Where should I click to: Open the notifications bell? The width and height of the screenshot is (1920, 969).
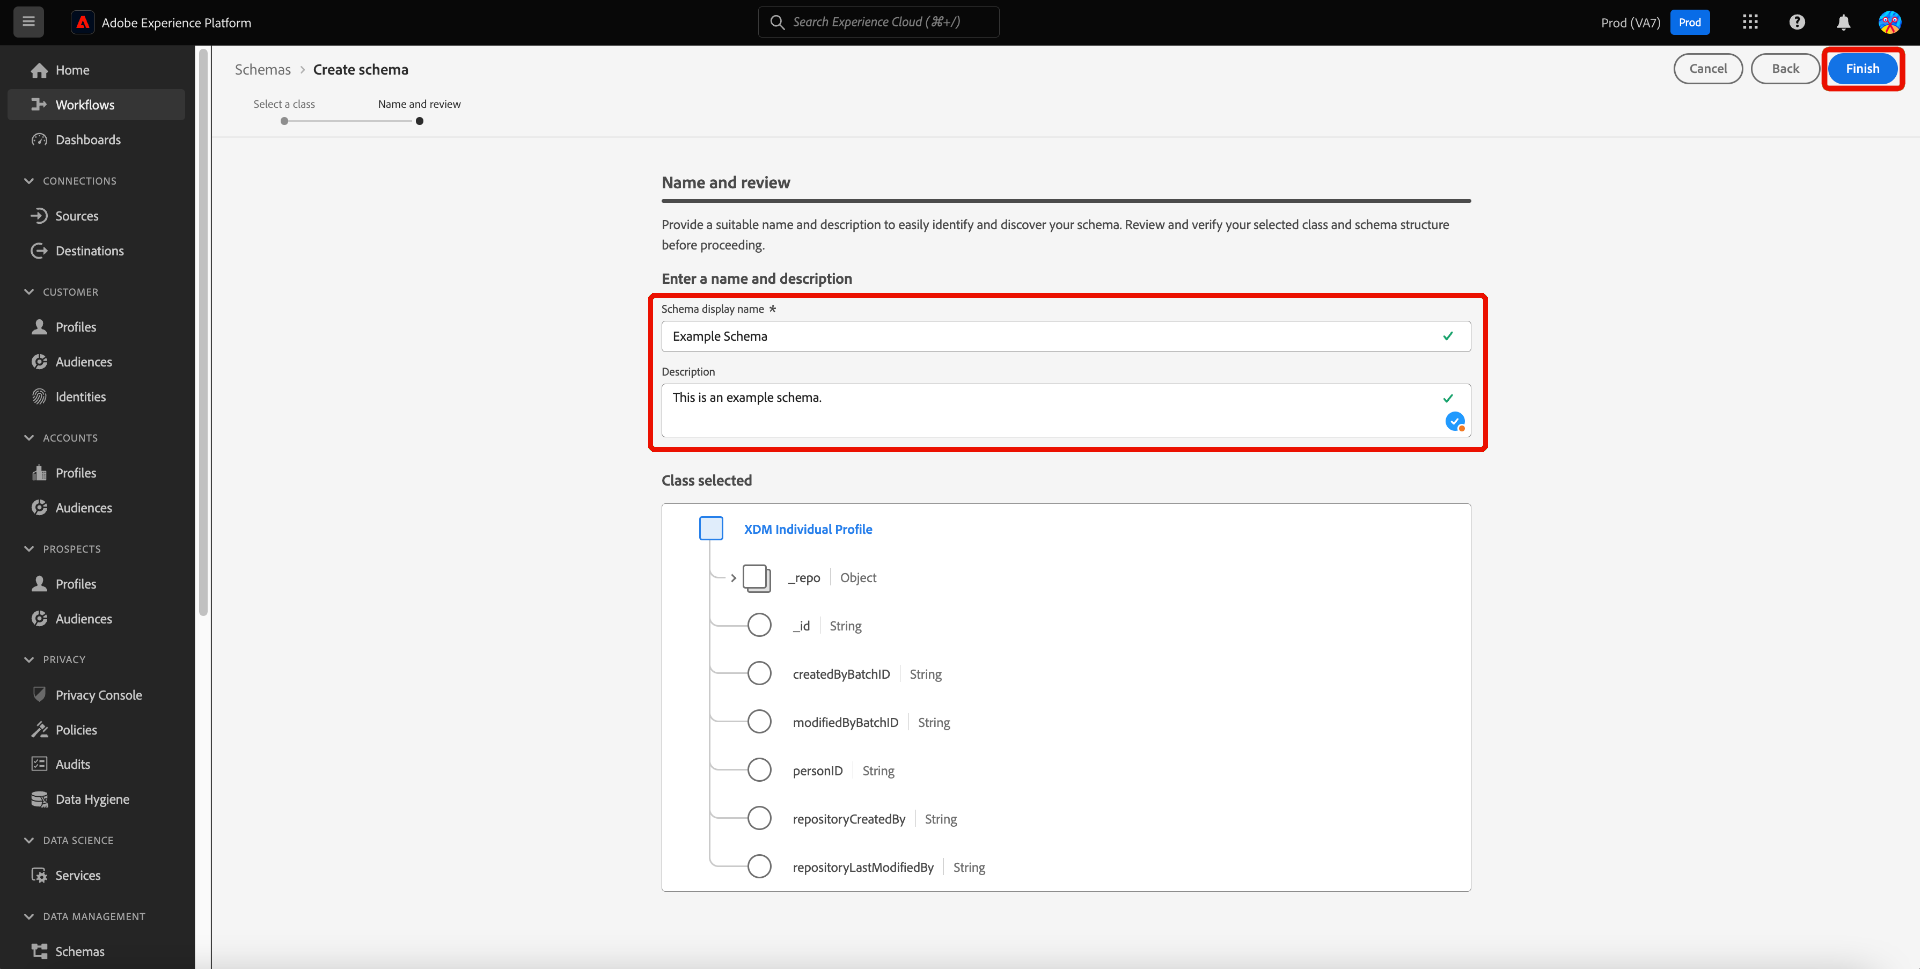point(1843,22)
